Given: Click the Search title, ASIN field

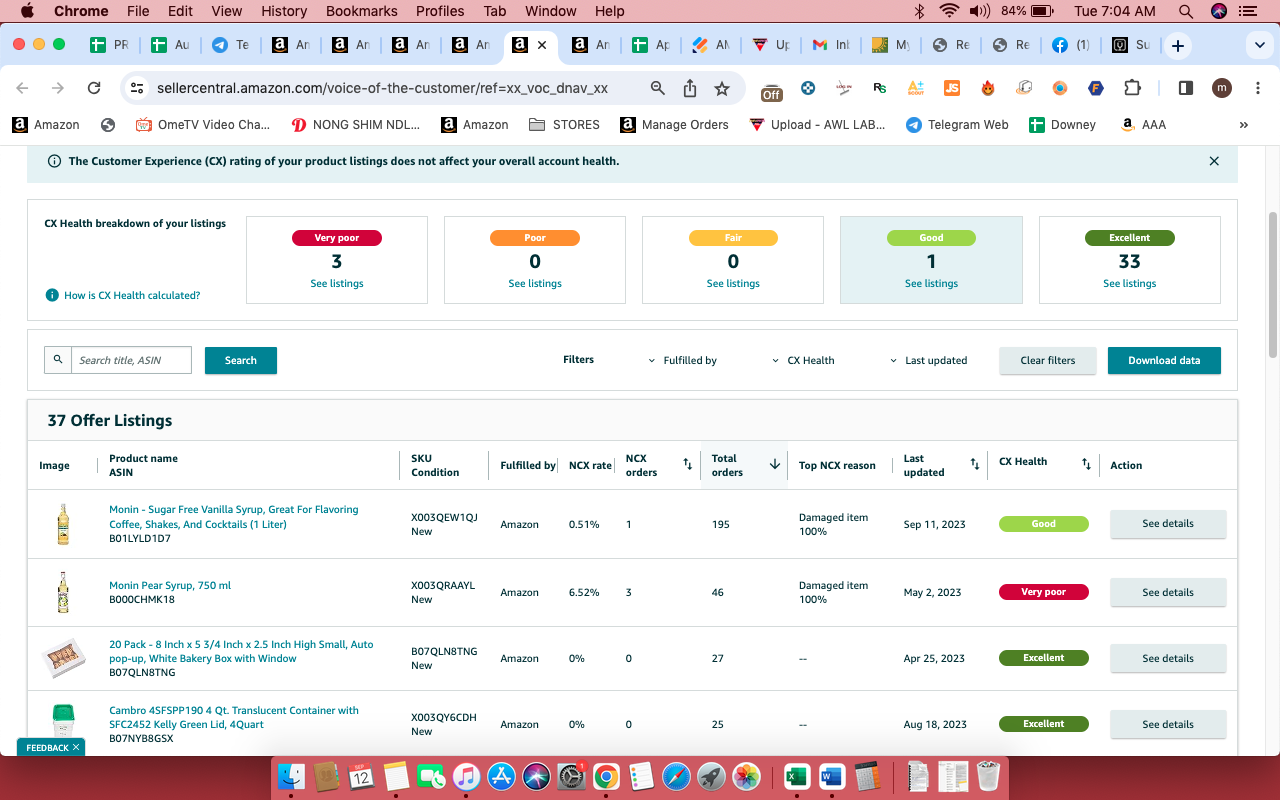Looking at the screenshot, I should coord(131,360).
